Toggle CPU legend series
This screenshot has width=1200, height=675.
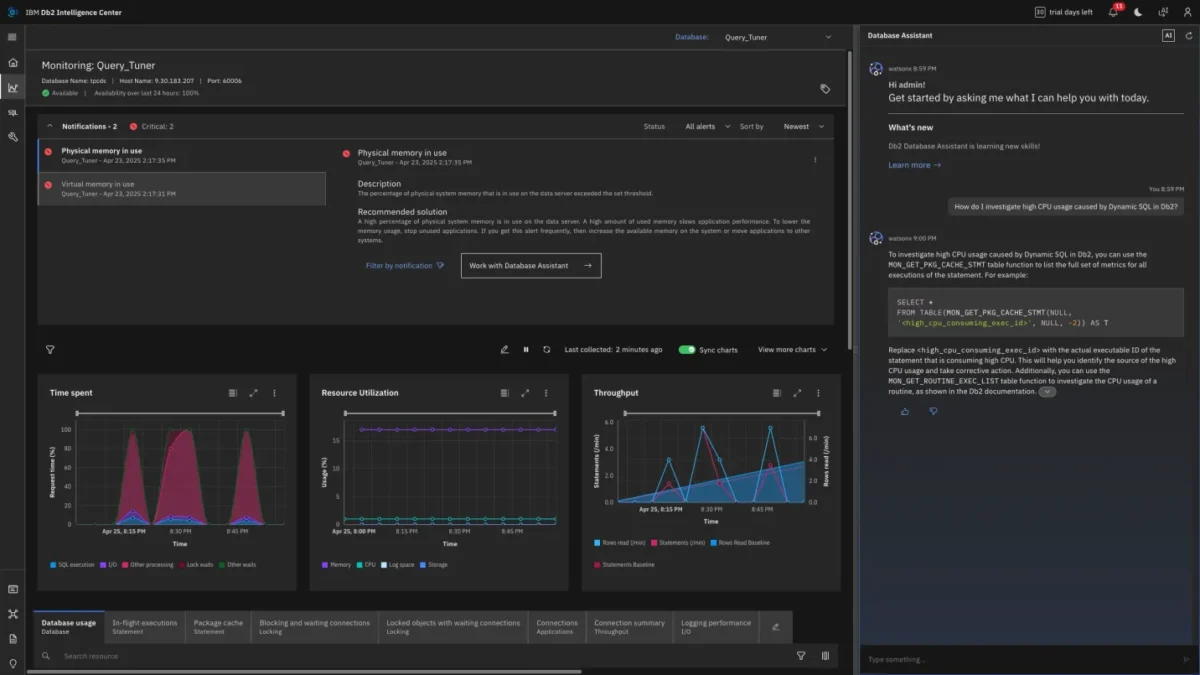(x=368, y=565)
